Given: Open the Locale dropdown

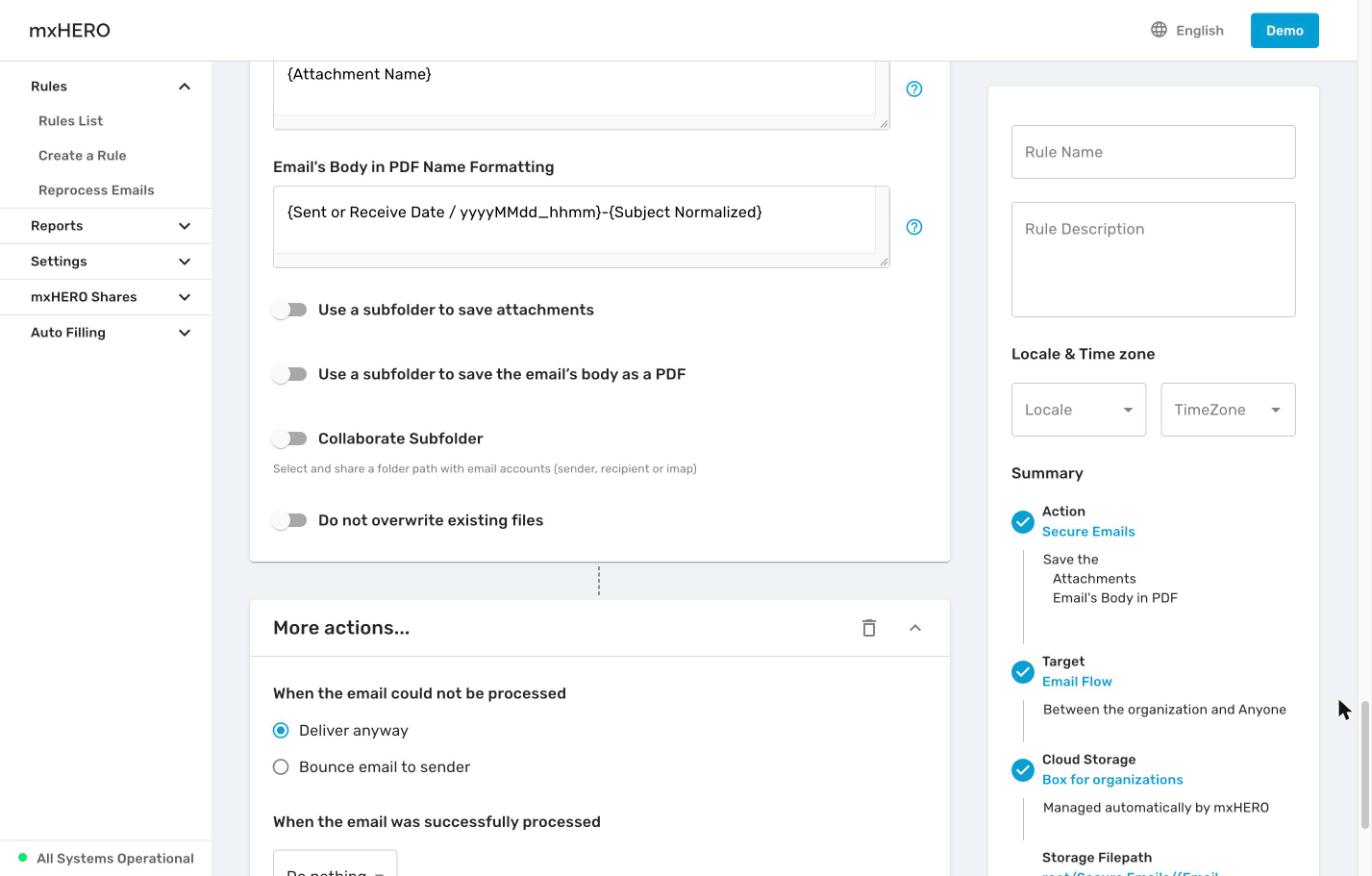Looking at the screenshot, I should [x=1078, y=410].
